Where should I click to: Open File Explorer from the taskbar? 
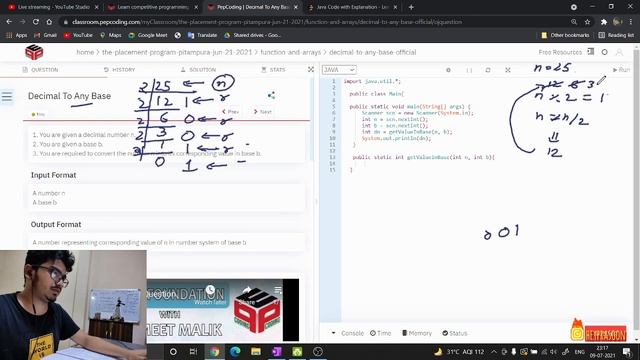coord(256,351)
